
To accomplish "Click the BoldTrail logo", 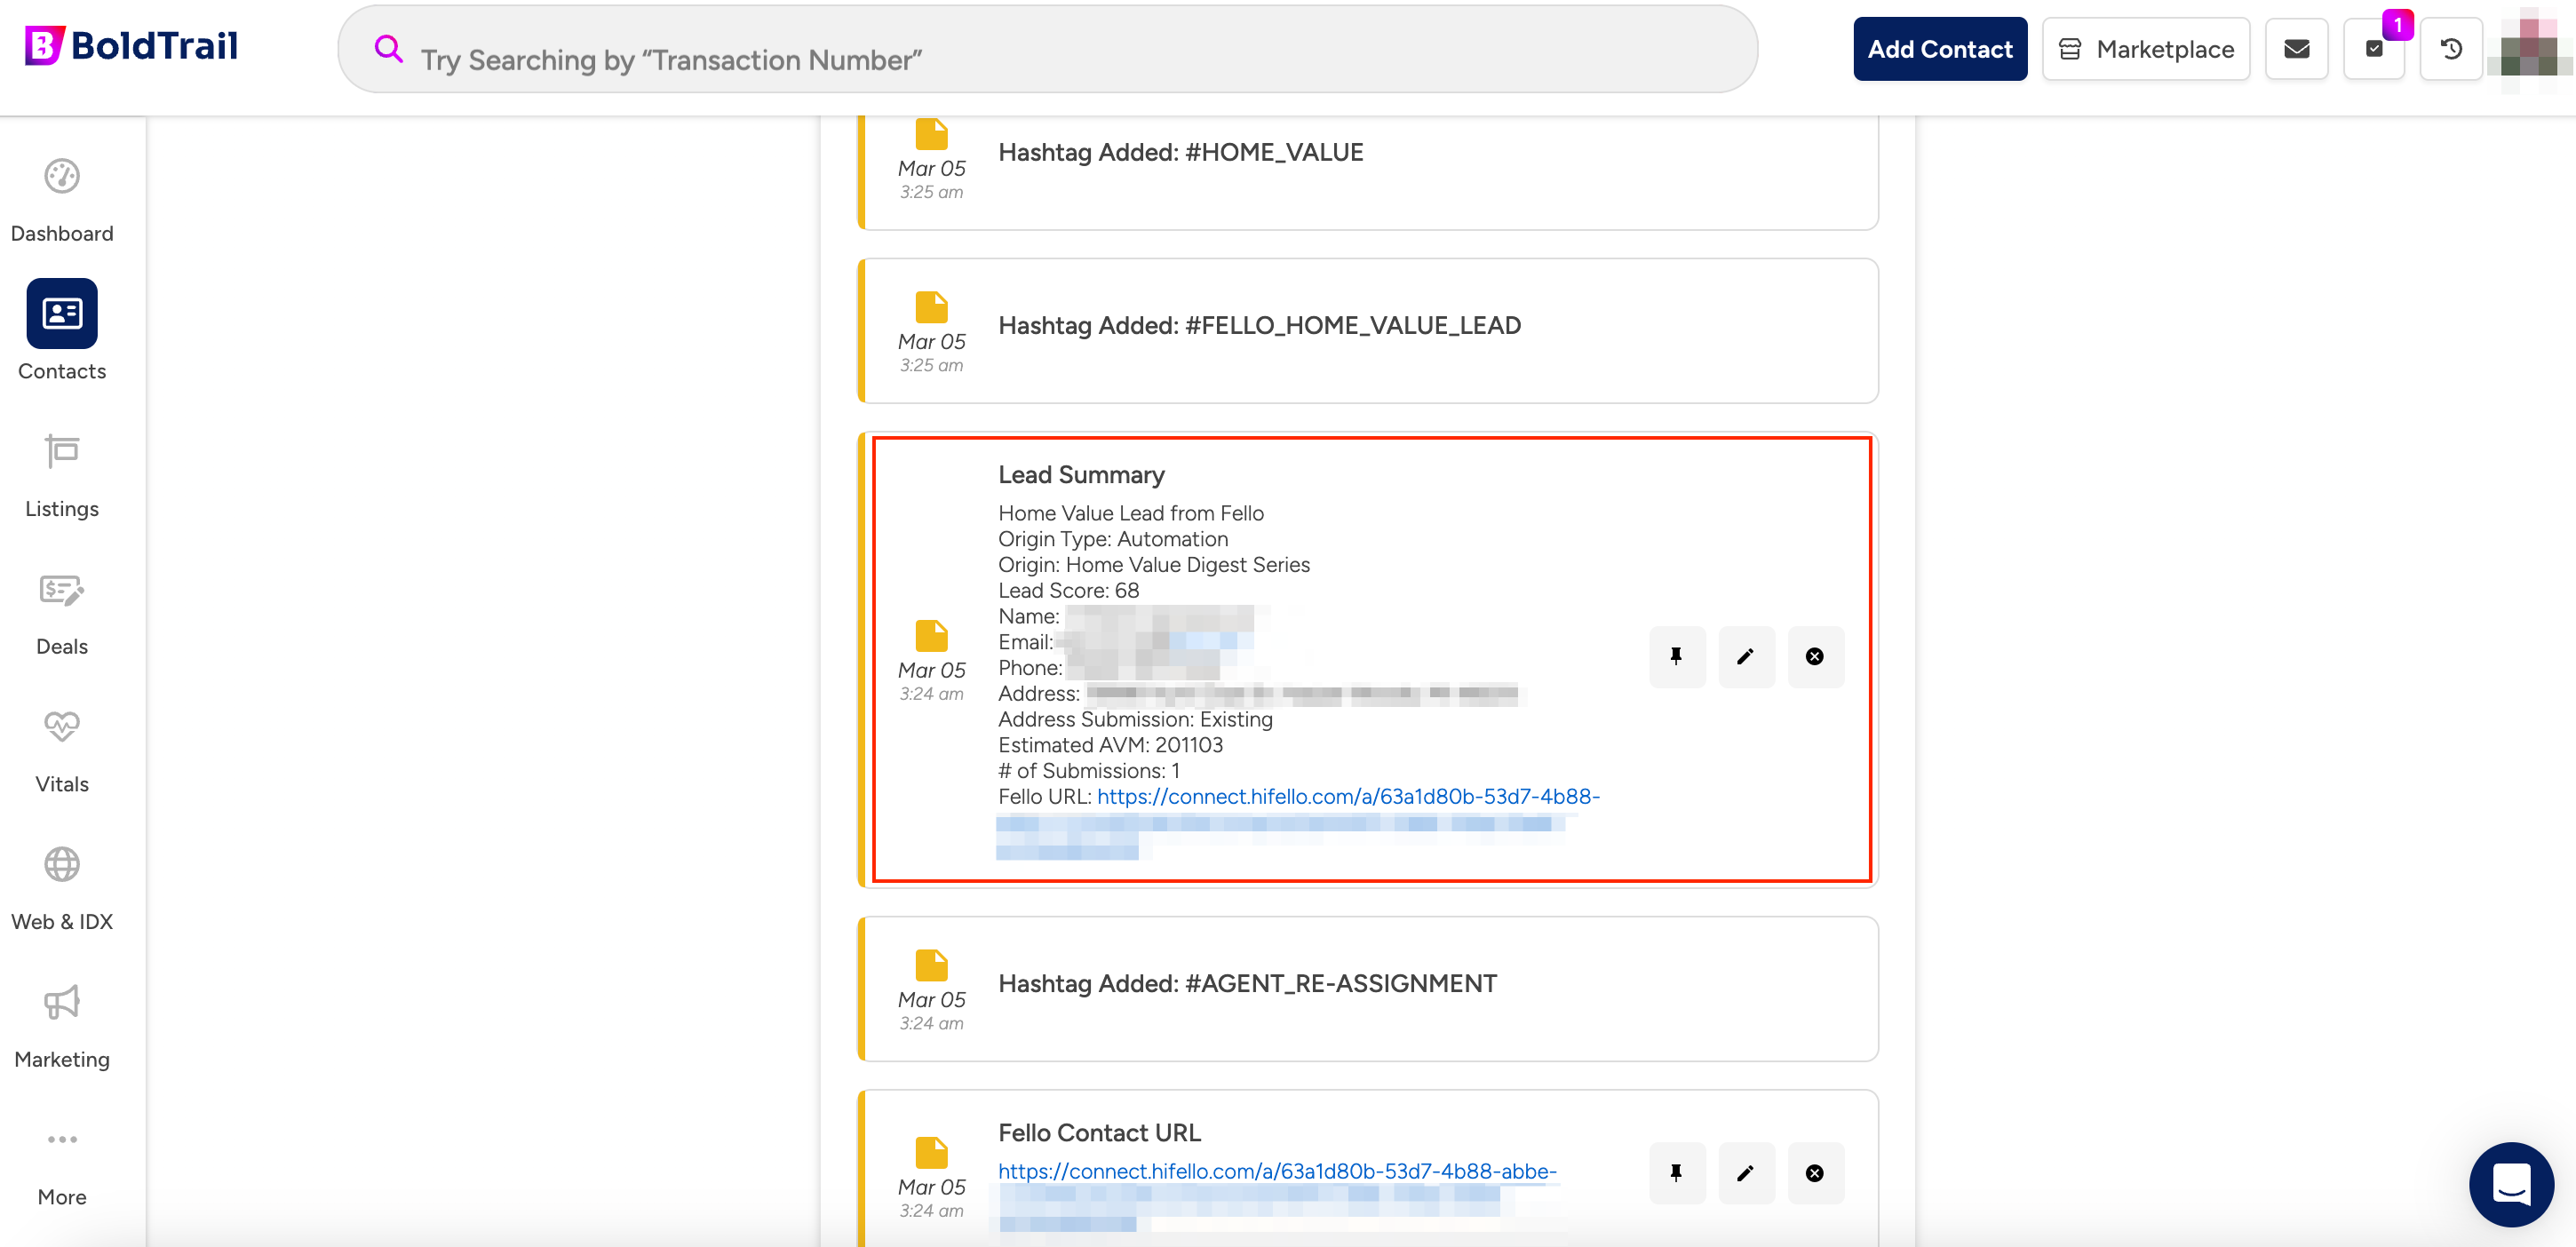I will coord(131,46).
